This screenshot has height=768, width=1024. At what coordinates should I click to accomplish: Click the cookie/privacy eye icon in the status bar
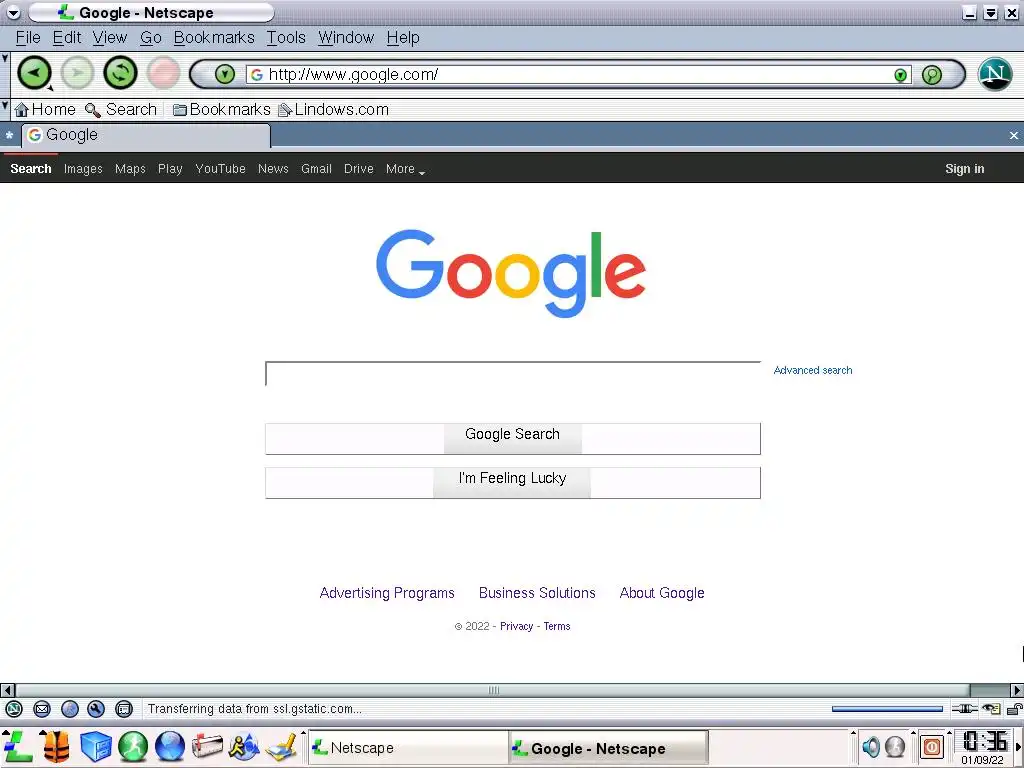(991, 709)
